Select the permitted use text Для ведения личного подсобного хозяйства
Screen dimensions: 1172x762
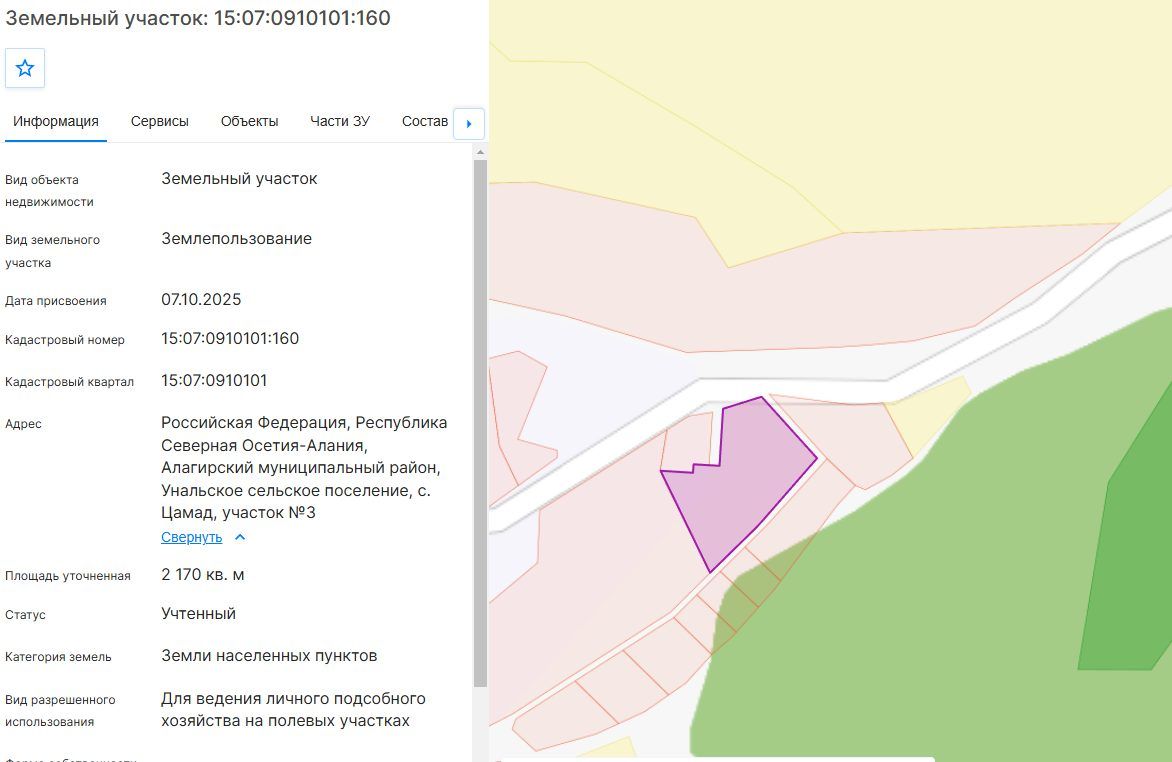coord(293,710)
